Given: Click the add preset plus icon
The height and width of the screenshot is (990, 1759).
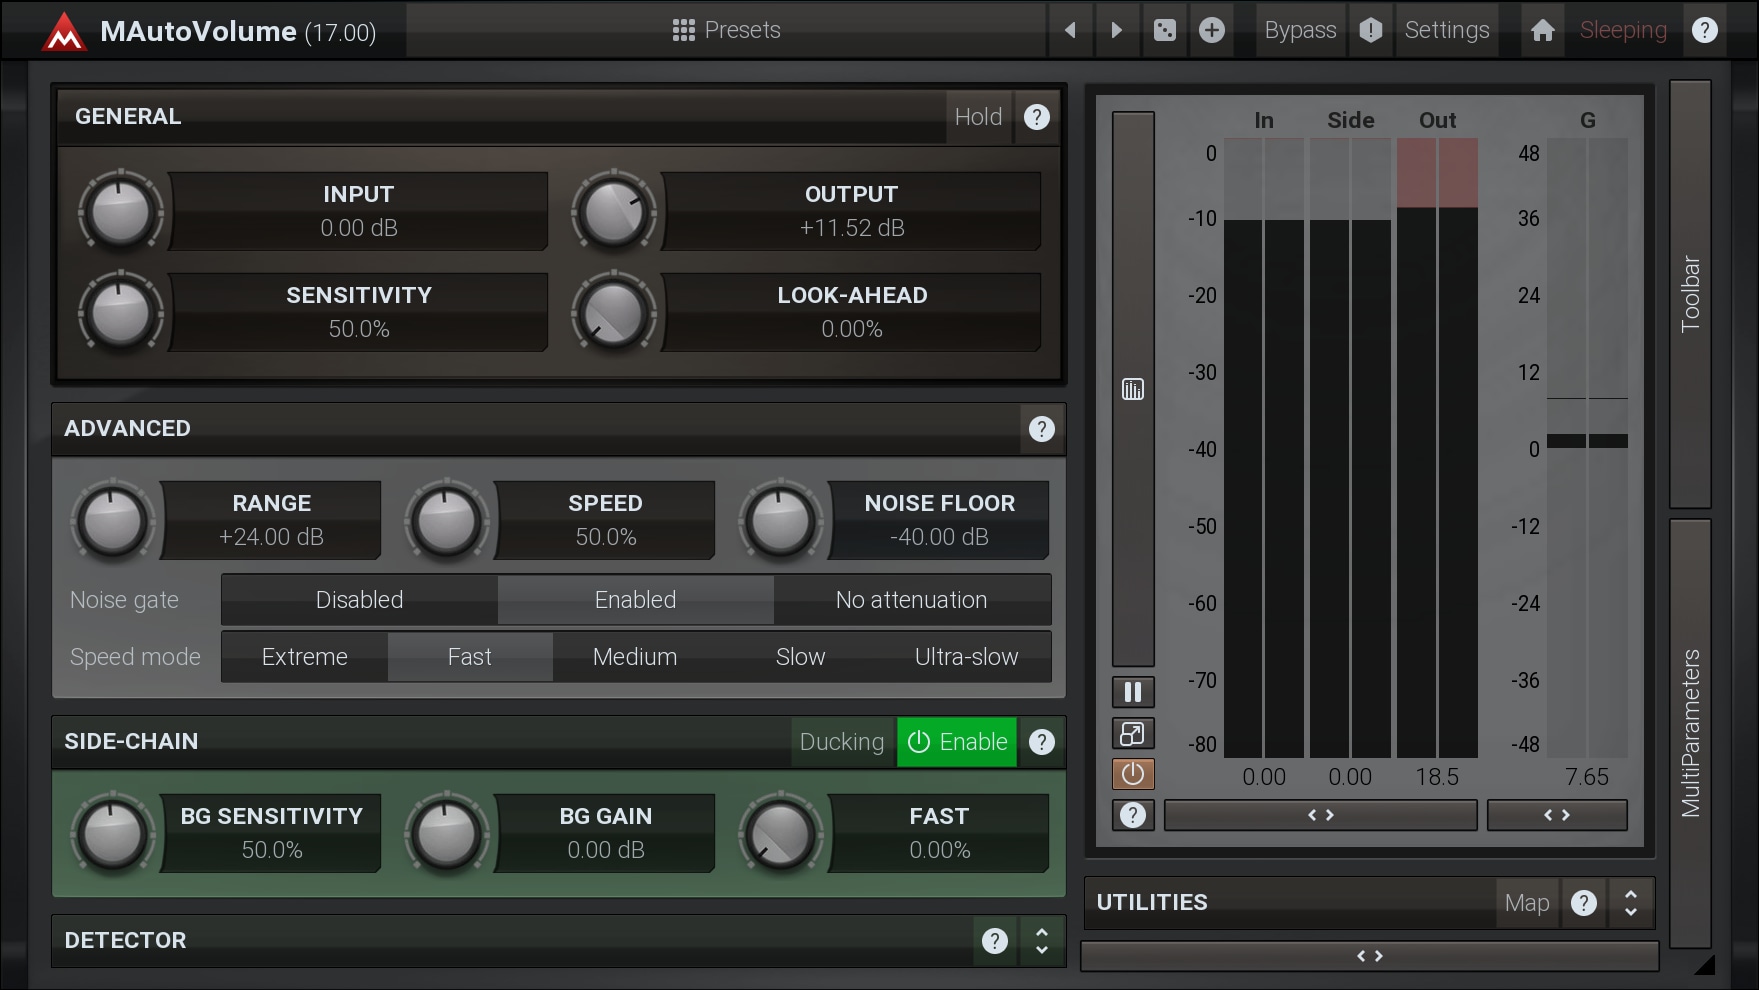Looking at the screenshot, I should click(1211, 30).
